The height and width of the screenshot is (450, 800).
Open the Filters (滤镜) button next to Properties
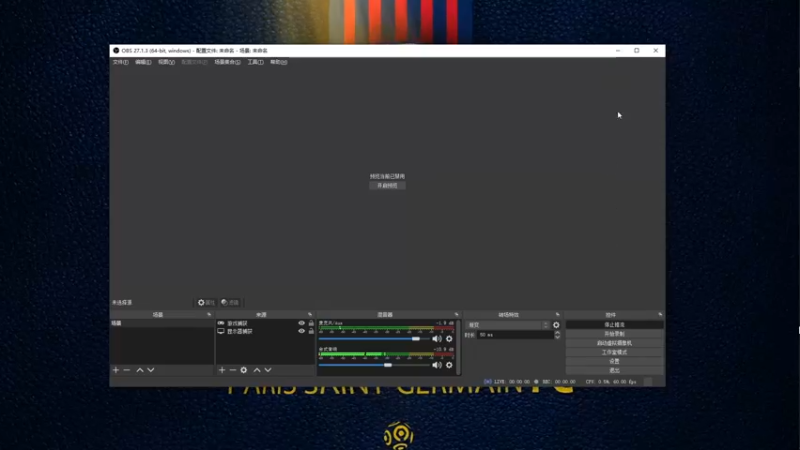230,303
